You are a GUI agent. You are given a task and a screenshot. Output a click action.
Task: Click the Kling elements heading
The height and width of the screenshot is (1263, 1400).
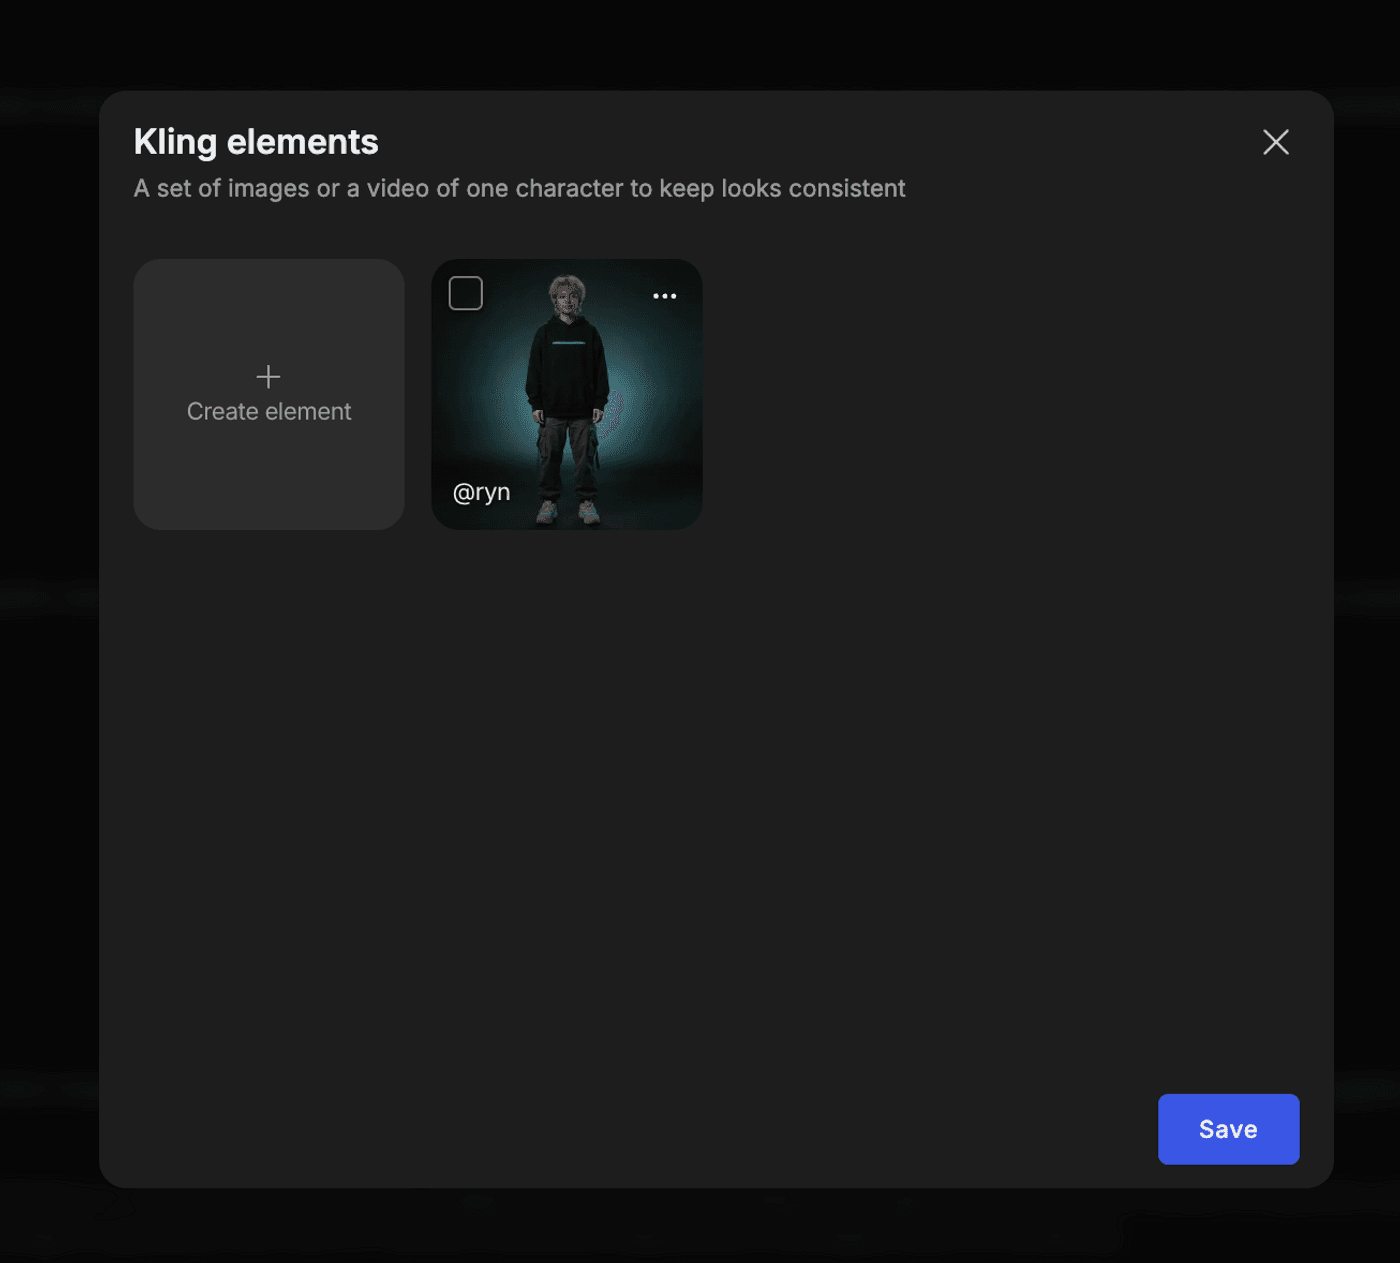[x=256, y=142]
